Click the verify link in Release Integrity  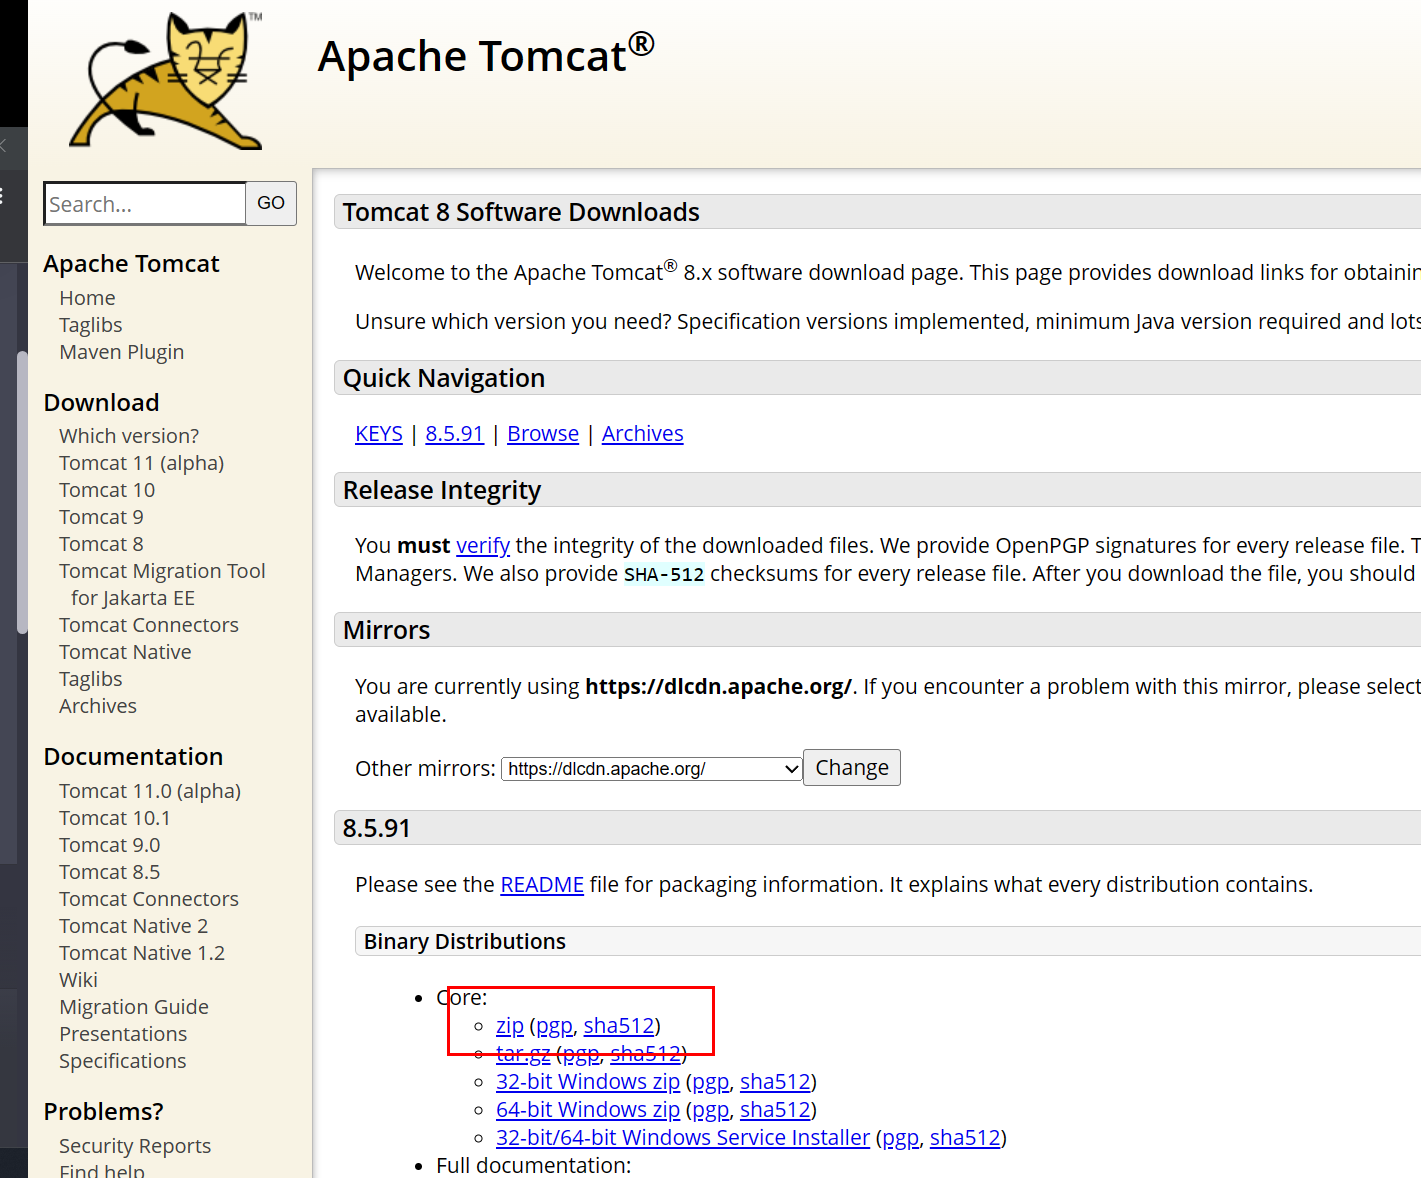click(483, 546)
